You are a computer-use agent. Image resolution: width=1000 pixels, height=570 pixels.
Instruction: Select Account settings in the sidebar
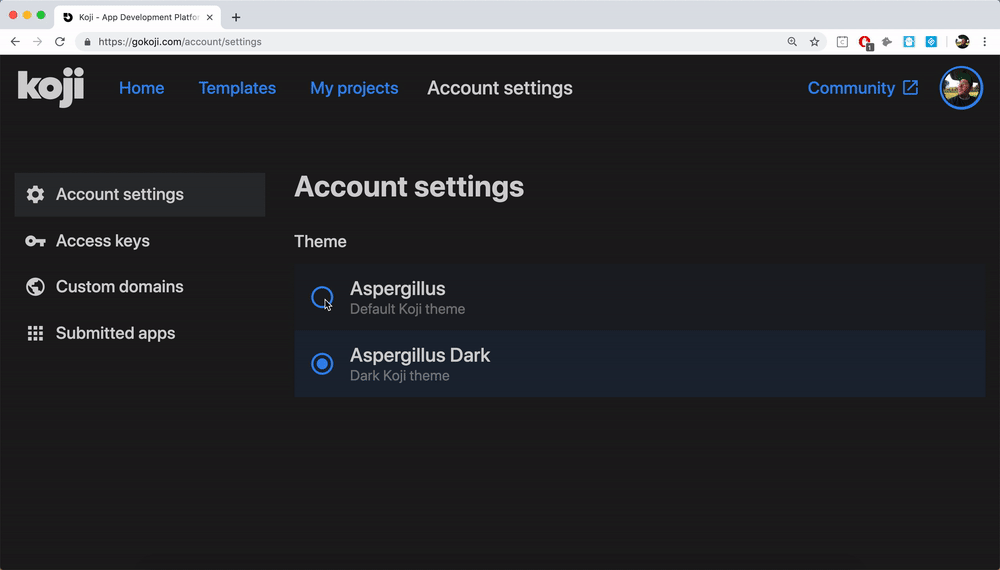140,194
